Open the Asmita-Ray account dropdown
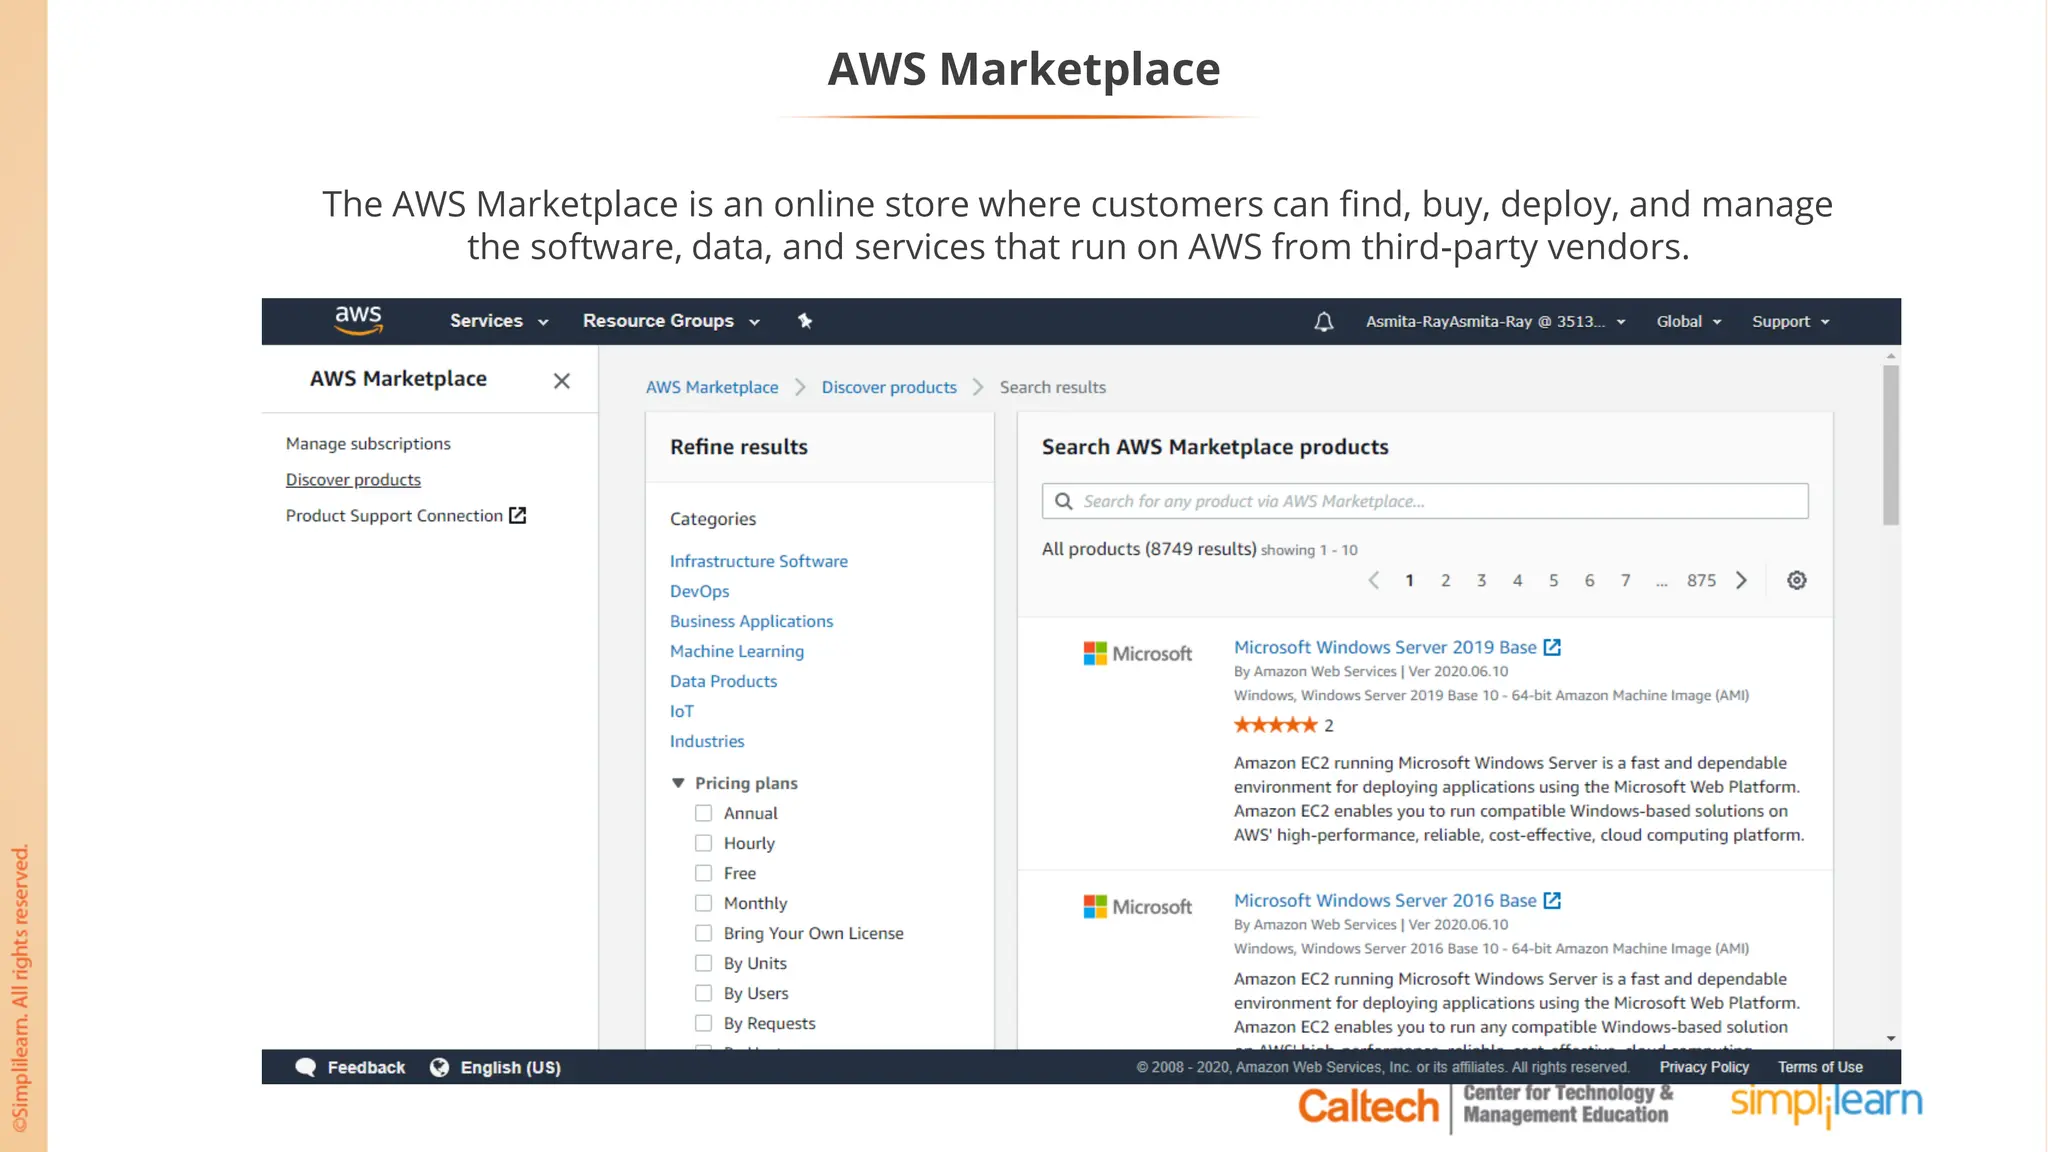This screenshot has height=1152, width=2048. (x=1495, y=321)
